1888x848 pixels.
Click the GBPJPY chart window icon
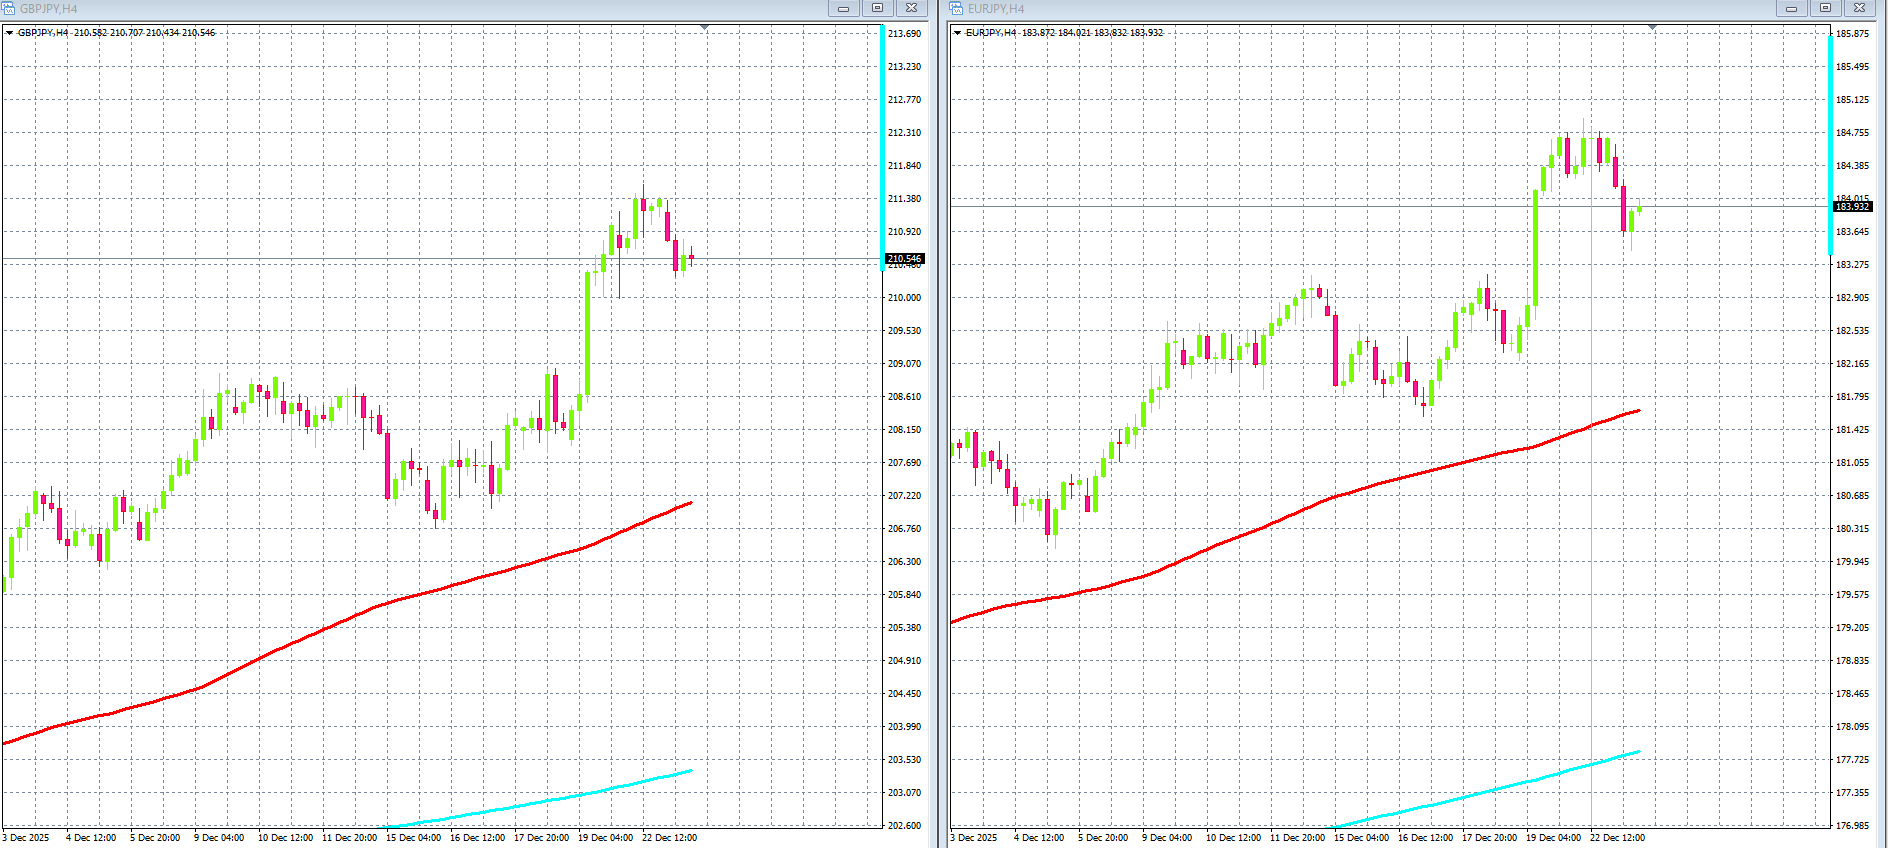pyautogui.click(x=9, y=9)
